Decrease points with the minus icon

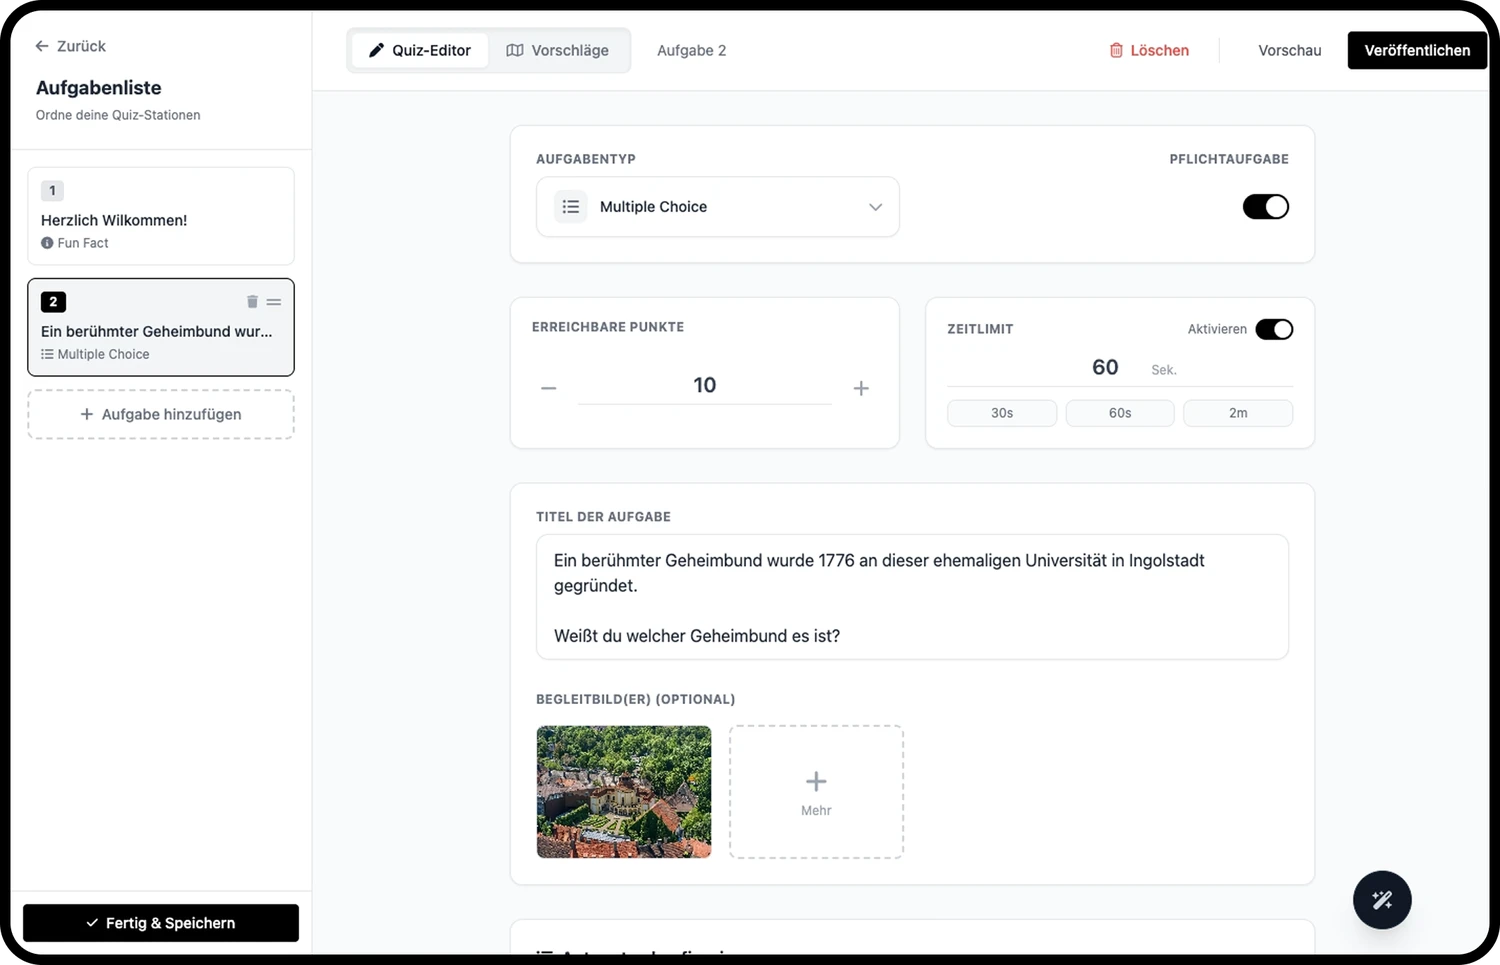548,388
